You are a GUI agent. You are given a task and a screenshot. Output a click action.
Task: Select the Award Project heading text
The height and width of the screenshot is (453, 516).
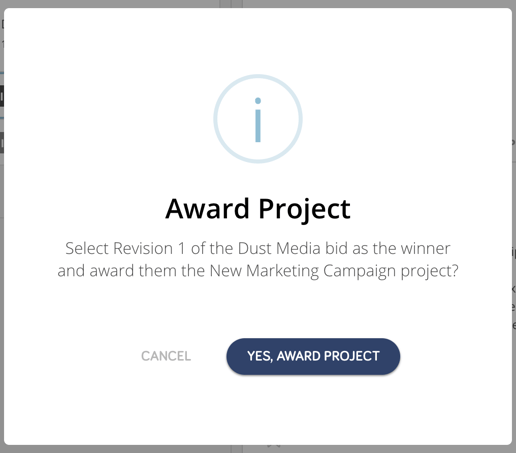point(258,209)
